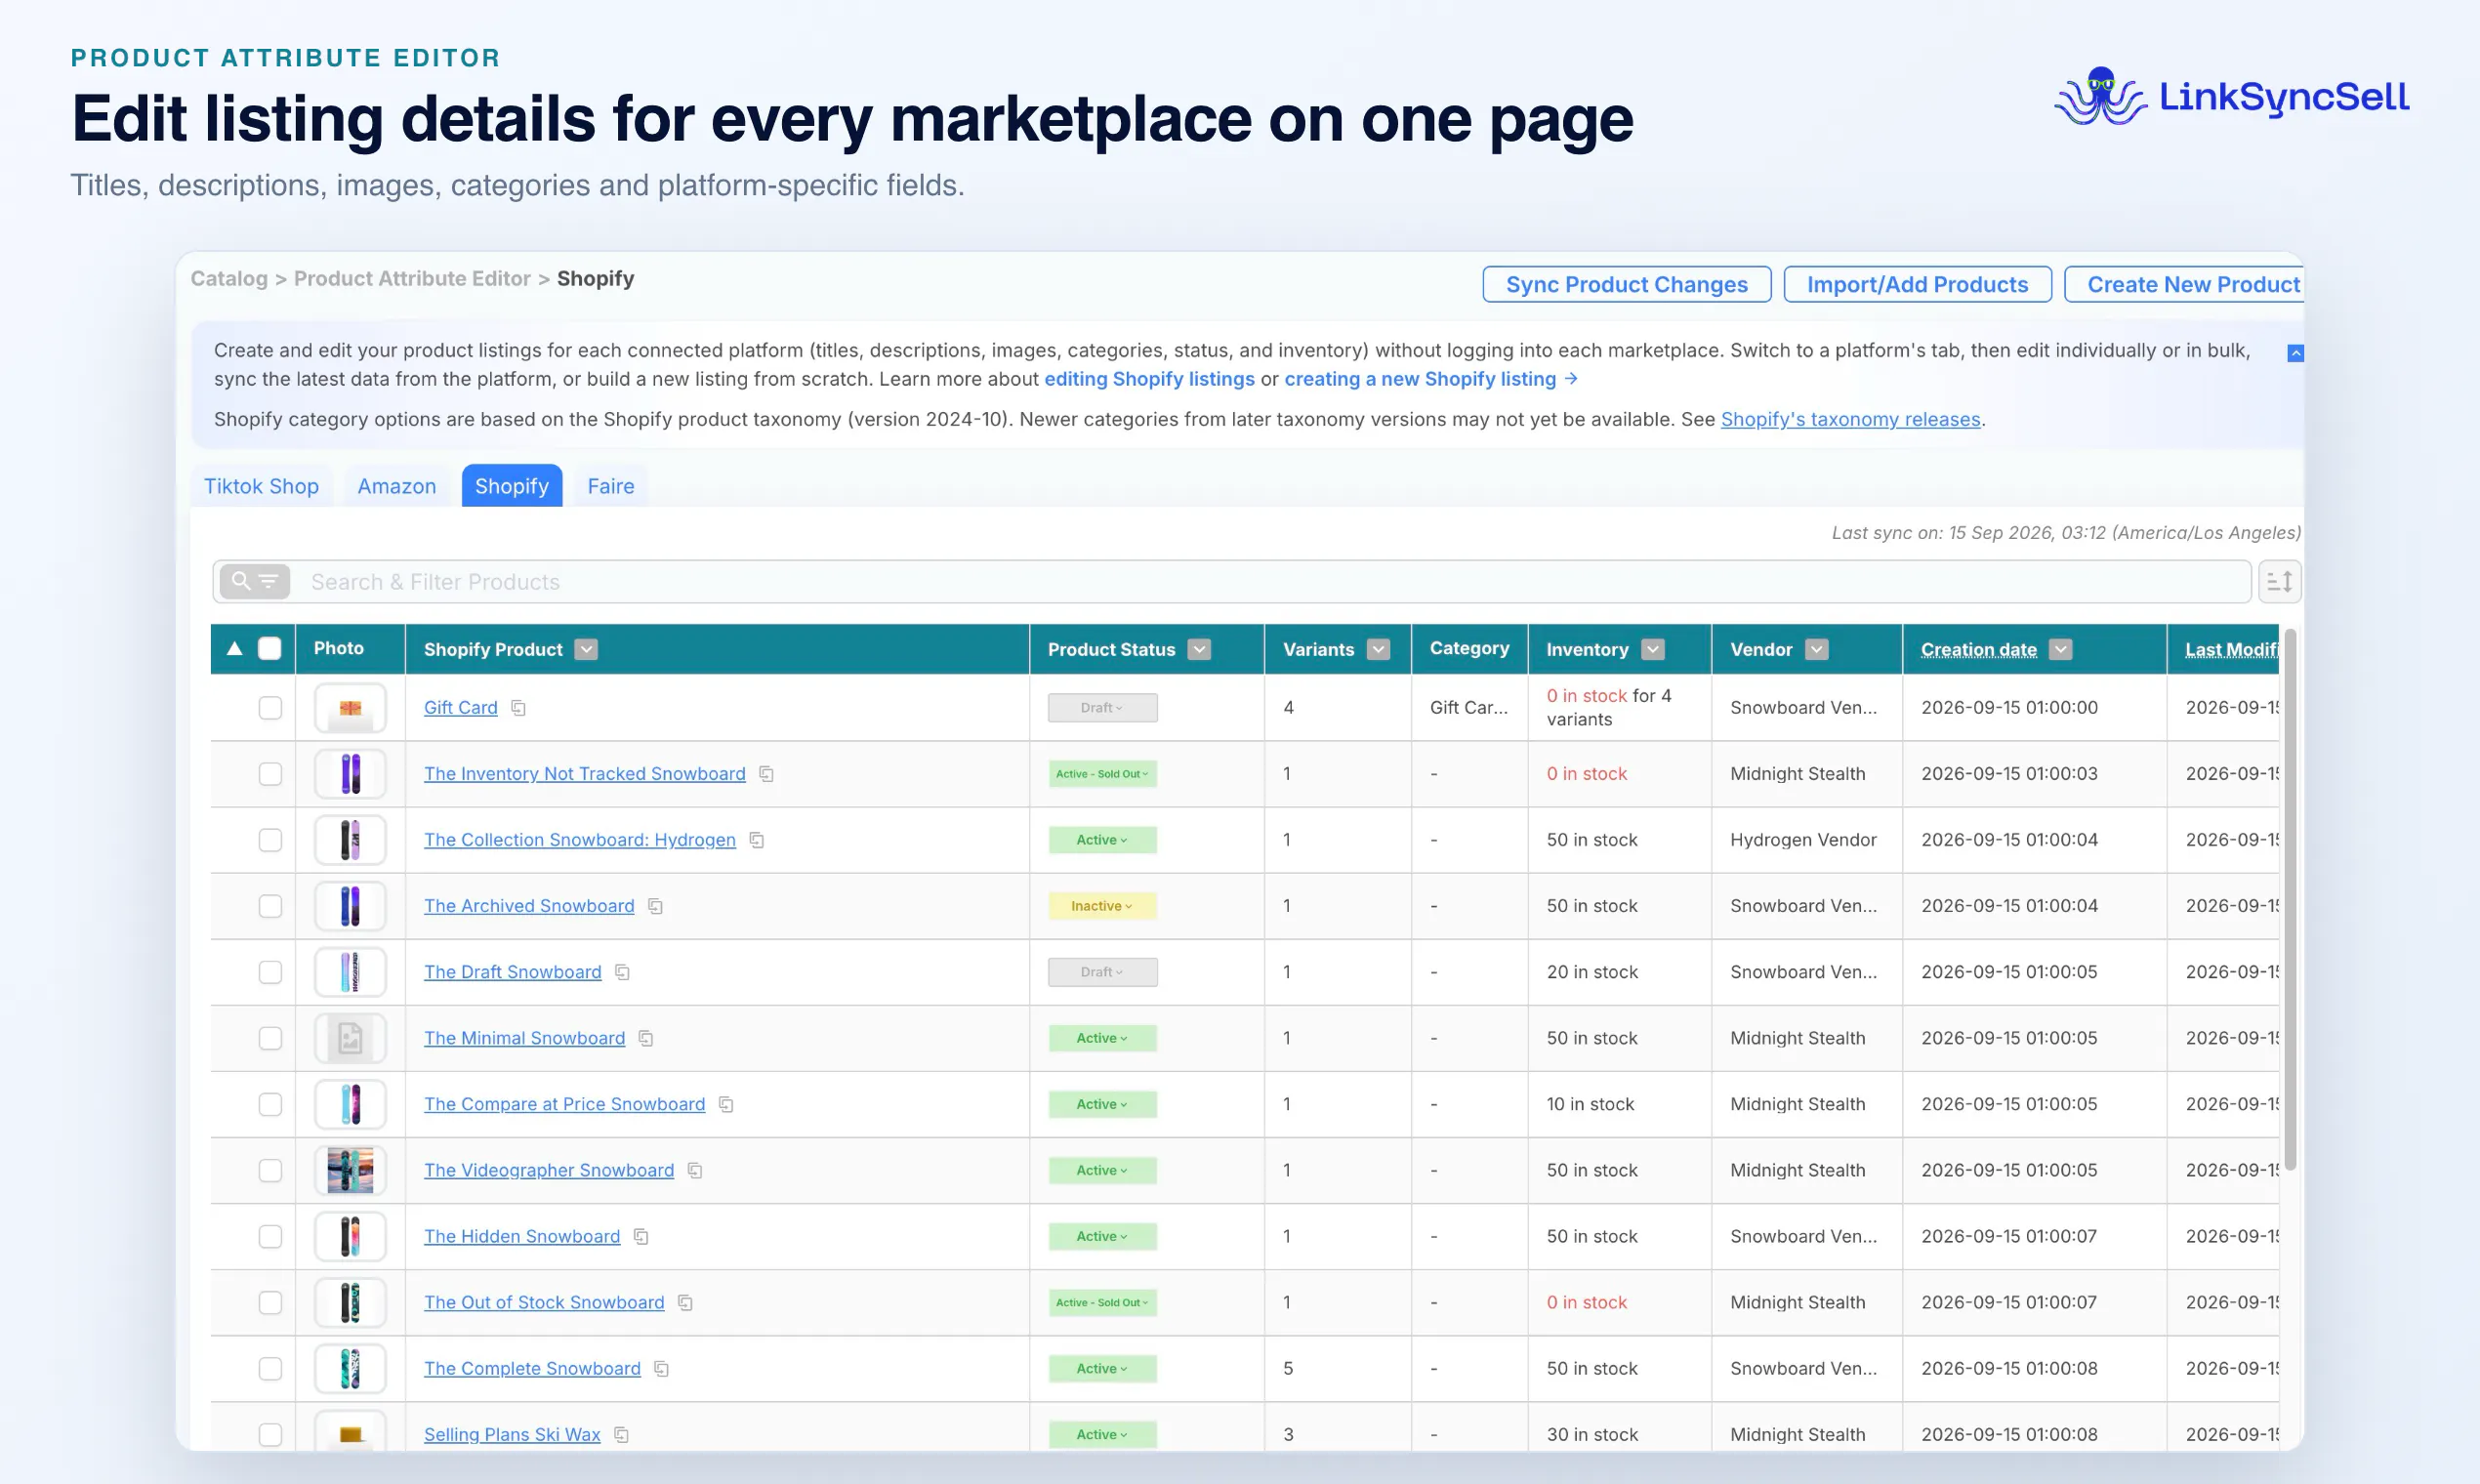Click copy icon beside The Minimal Snowboard
The width and height of the screenshot is (2480, 1484).
(646, 1038)
